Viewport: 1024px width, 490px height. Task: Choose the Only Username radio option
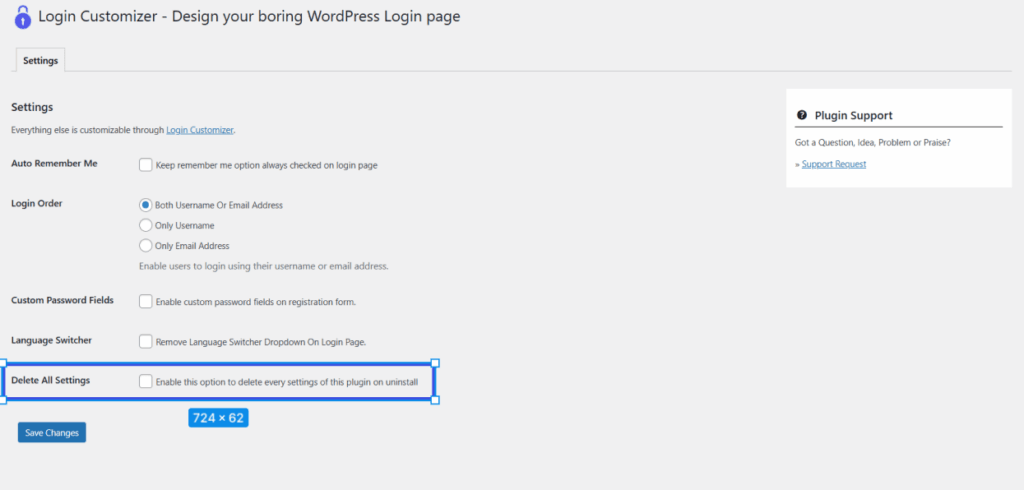146,225
